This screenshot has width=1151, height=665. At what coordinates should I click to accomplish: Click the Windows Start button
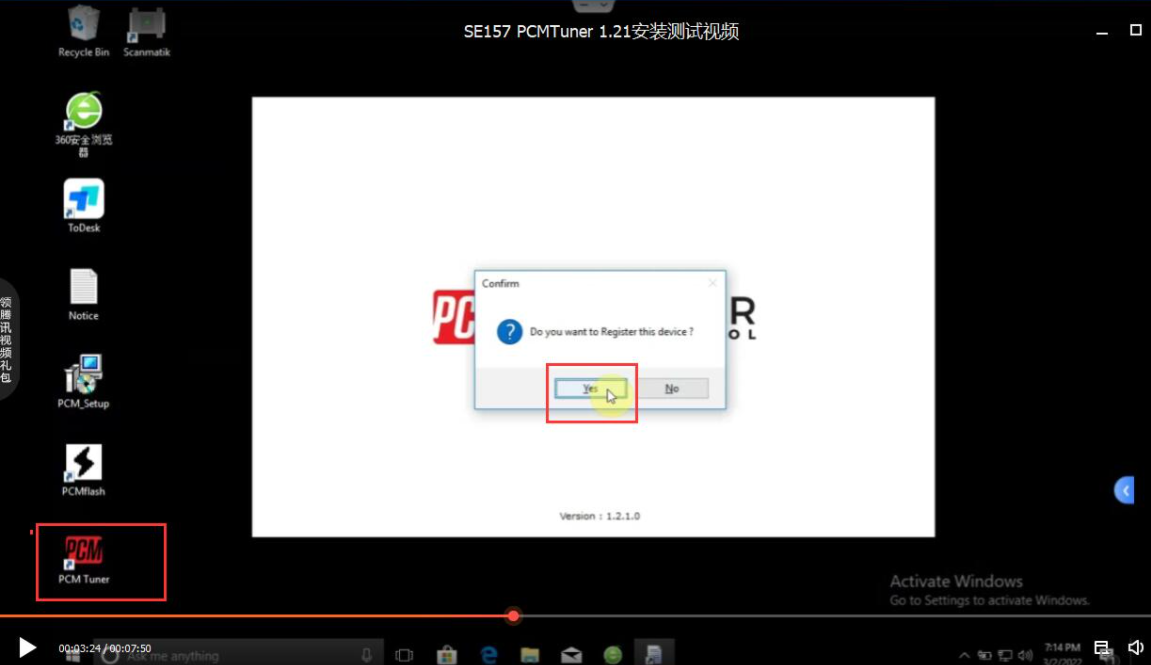click(x=72, y=655)
